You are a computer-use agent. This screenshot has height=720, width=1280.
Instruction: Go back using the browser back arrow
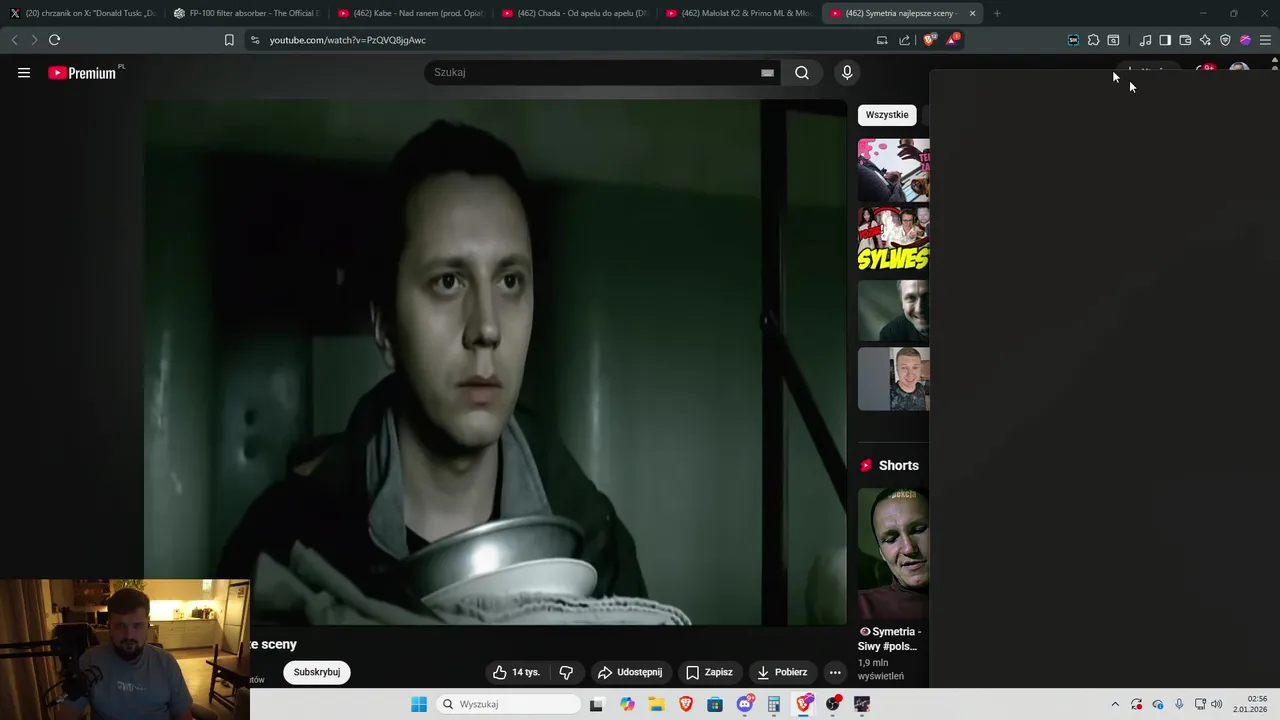click(14, 40)
